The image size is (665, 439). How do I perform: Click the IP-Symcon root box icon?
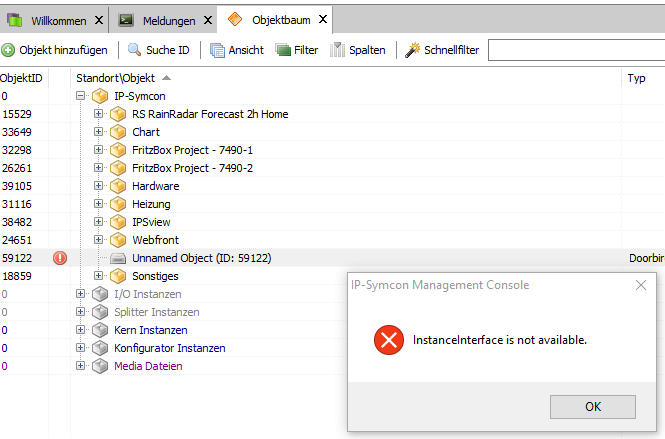coord(100,96)
